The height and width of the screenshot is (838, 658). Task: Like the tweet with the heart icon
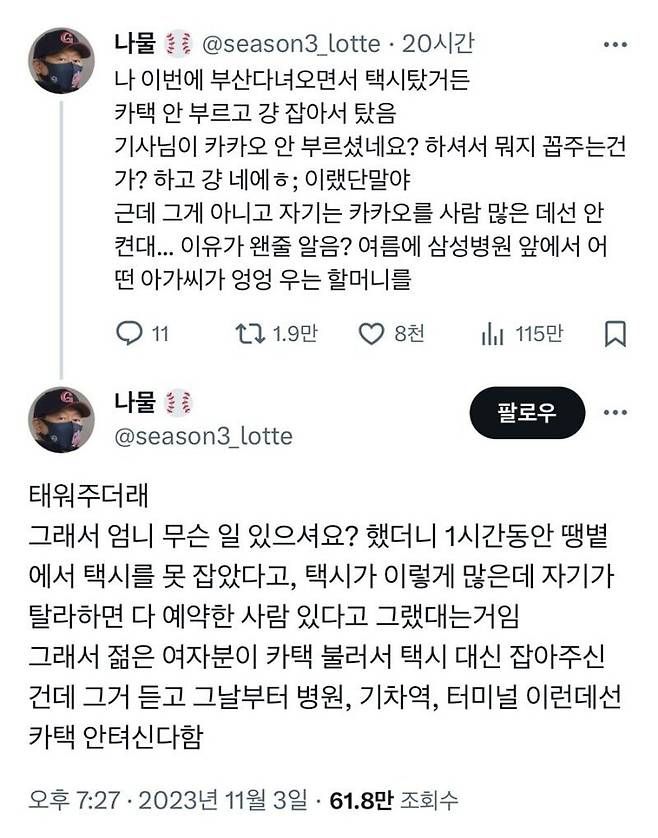(372, 334)
